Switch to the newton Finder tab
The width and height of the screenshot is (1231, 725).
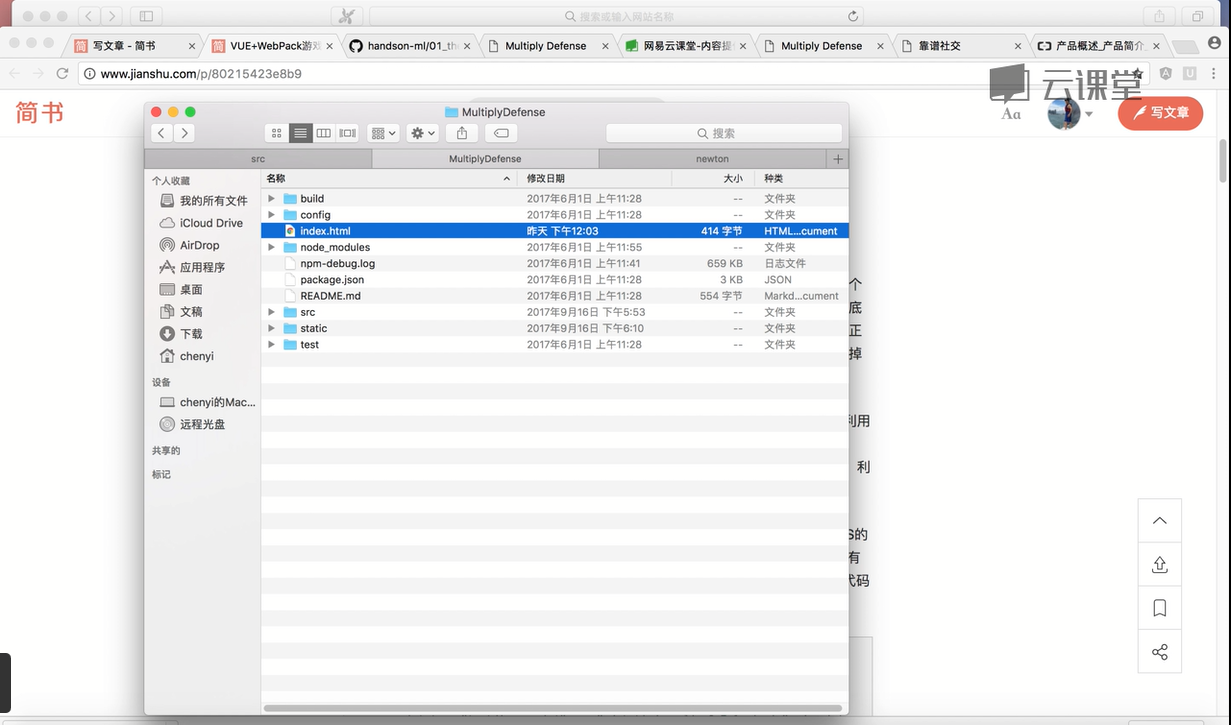pos(712,159)
